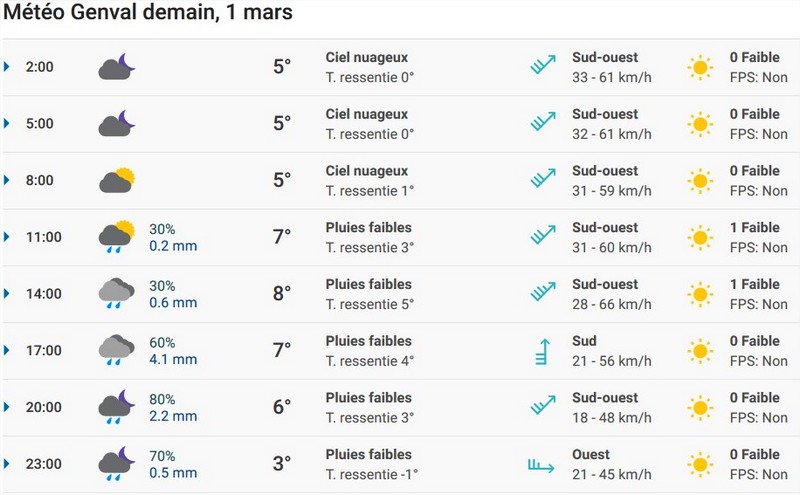Screen dimensions: 800x495
Task: Expand the 11:00 hourly details arrow
Action: 8,237
